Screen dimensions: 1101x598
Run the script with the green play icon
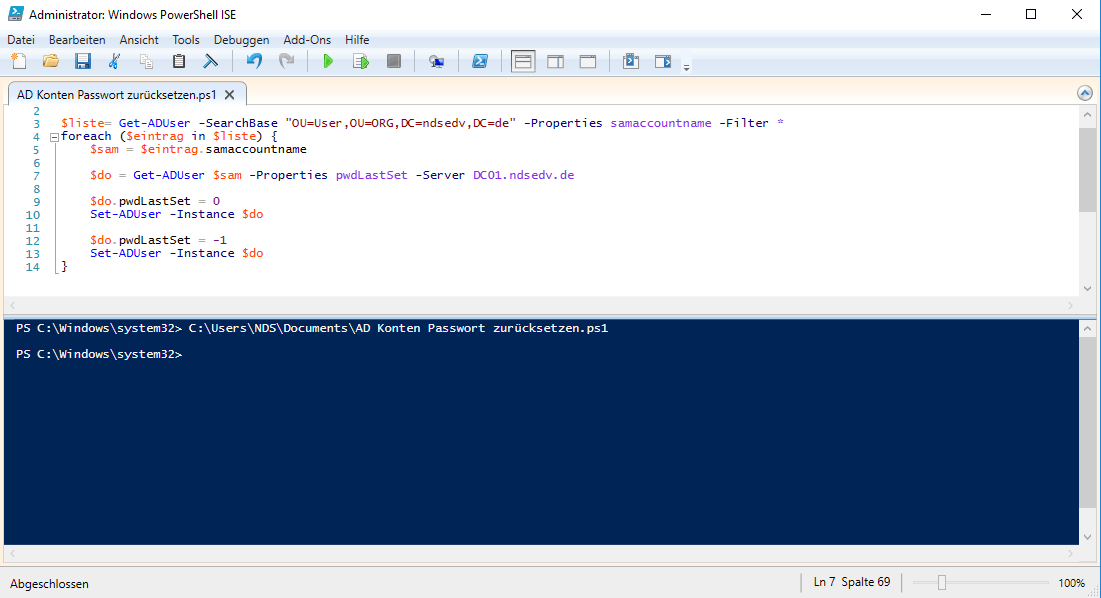click(327, 62)
